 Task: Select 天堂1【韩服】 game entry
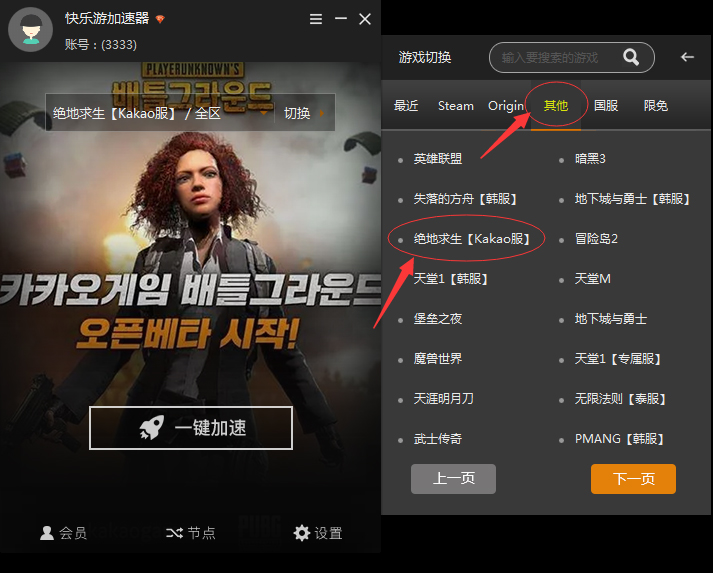point(451,279)
